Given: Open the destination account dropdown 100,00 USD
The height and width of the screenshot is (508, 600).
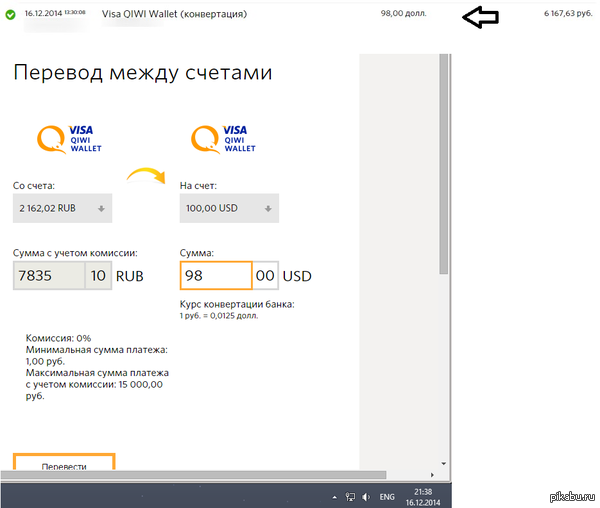Looking at the screenshot, I should coord(229,208).
